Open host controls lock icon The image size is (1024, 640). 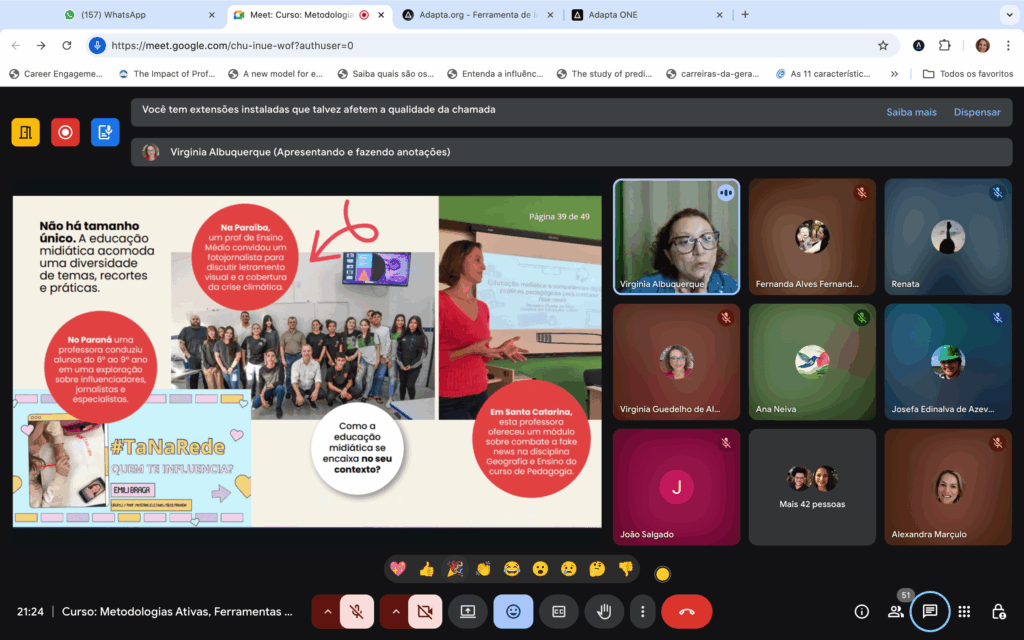click(x=998, y=611)
